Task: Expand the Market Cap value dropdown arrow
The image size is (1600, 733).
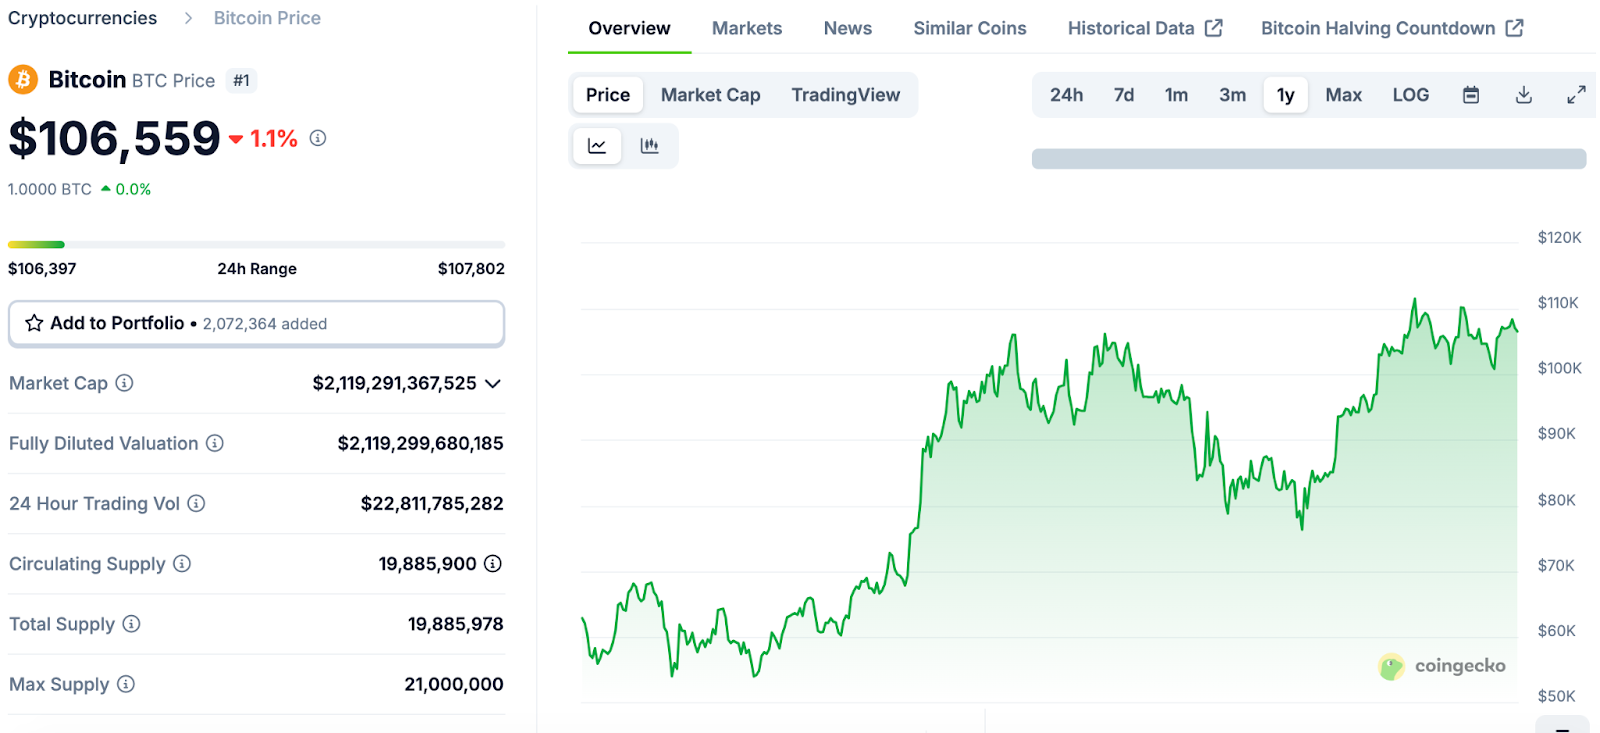Action: (493, 383)
